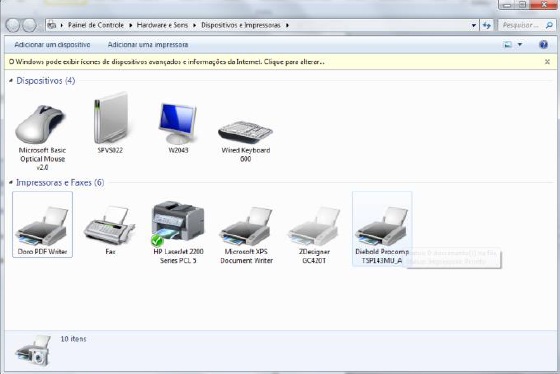
Task: Expand the arrow before Painel de Controle
Action: click(x=61, y=25)
